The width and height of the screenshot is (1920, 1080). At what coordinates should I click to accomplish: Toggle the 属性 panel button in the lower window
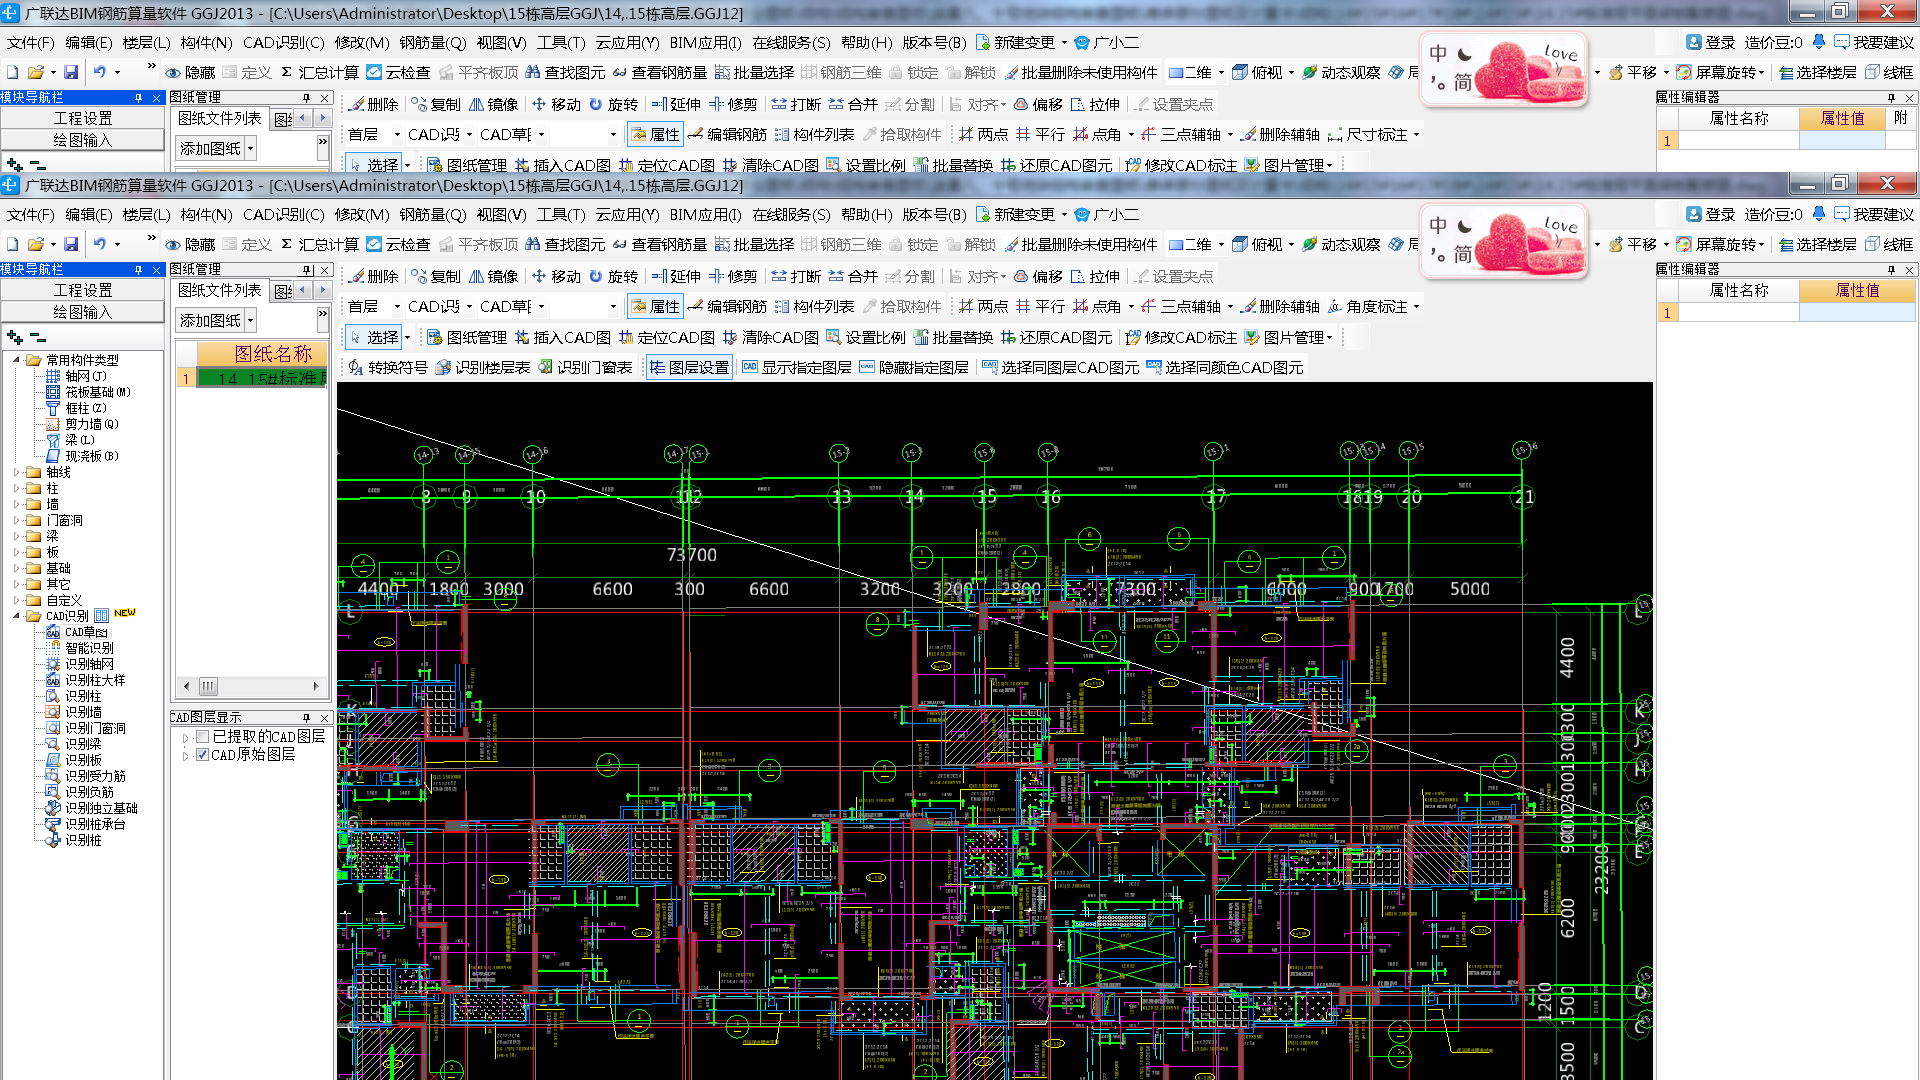coord(656,306)
